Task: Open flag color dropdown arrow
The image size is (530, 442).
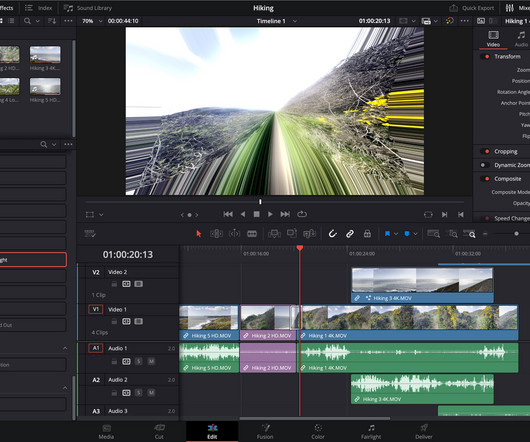Action: [396, 234]
